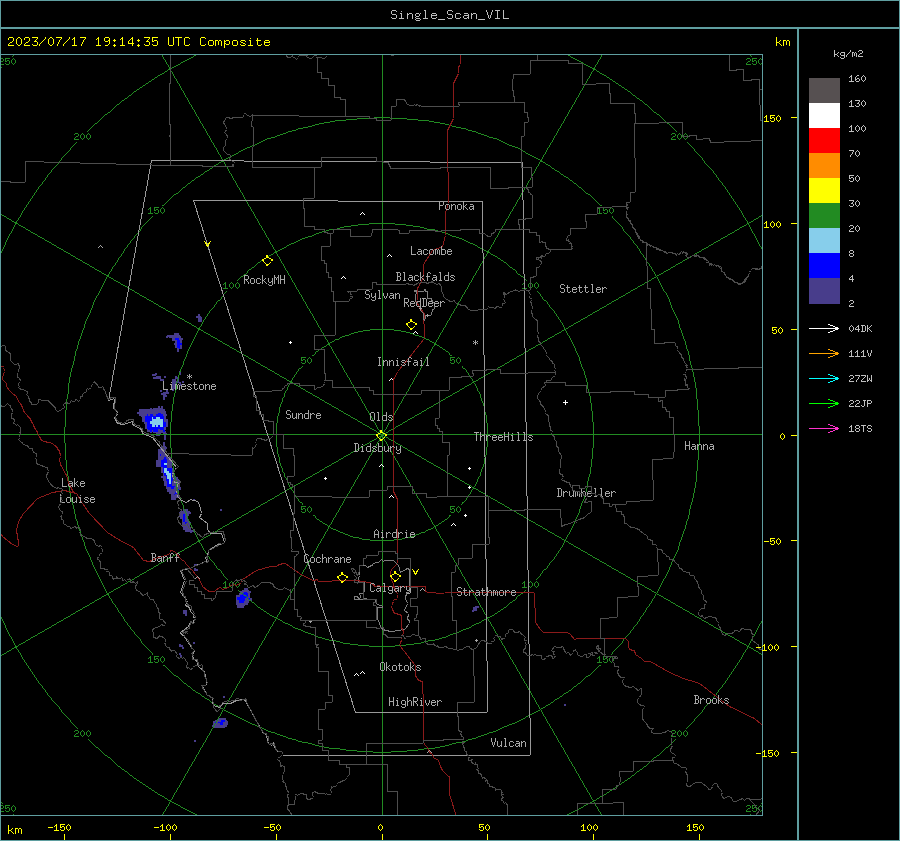Click the 160 value on the legend scale
Image resolution: width=900 pixels, height=841 pixels.
click(857, 79)
